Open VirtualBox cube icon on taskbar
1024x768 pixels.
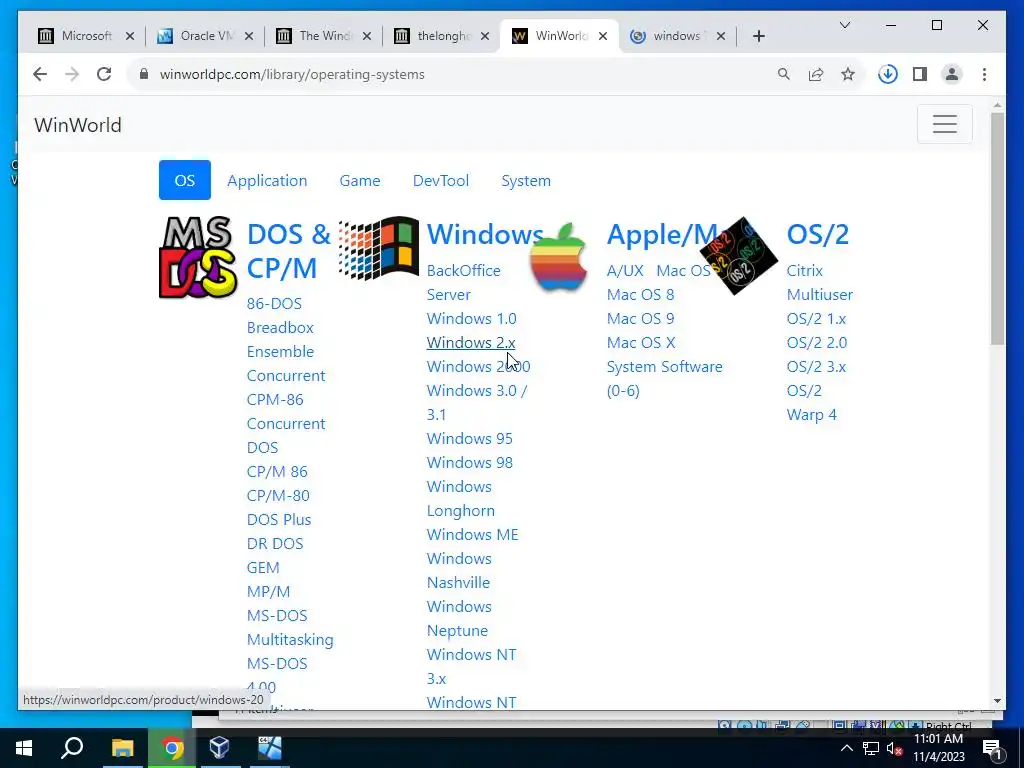[x=219, y=747]
